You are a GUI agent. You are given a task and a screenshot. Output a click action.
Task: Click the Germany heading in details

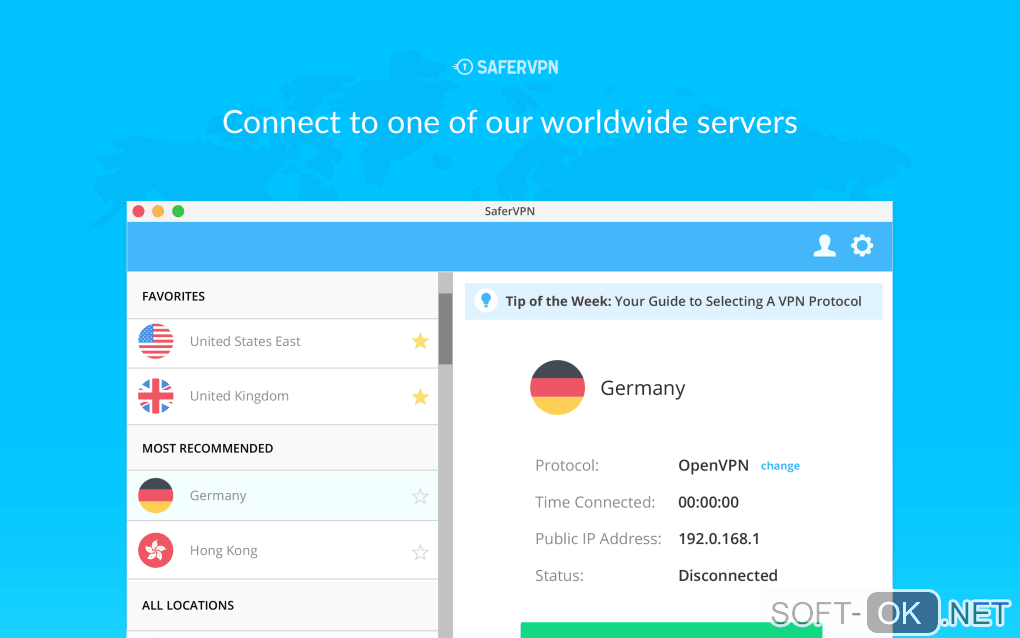click(x=643, y=388)
